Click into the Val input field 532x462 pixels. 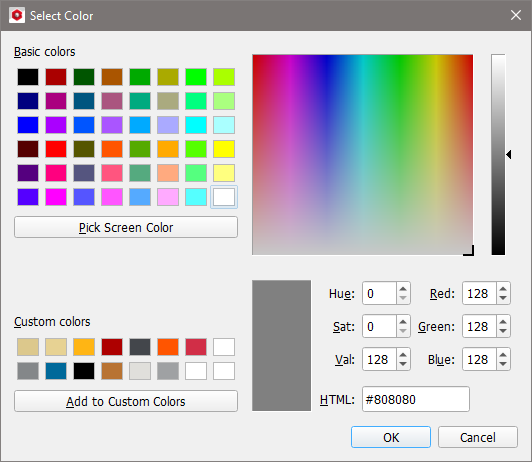coord(379,359)
